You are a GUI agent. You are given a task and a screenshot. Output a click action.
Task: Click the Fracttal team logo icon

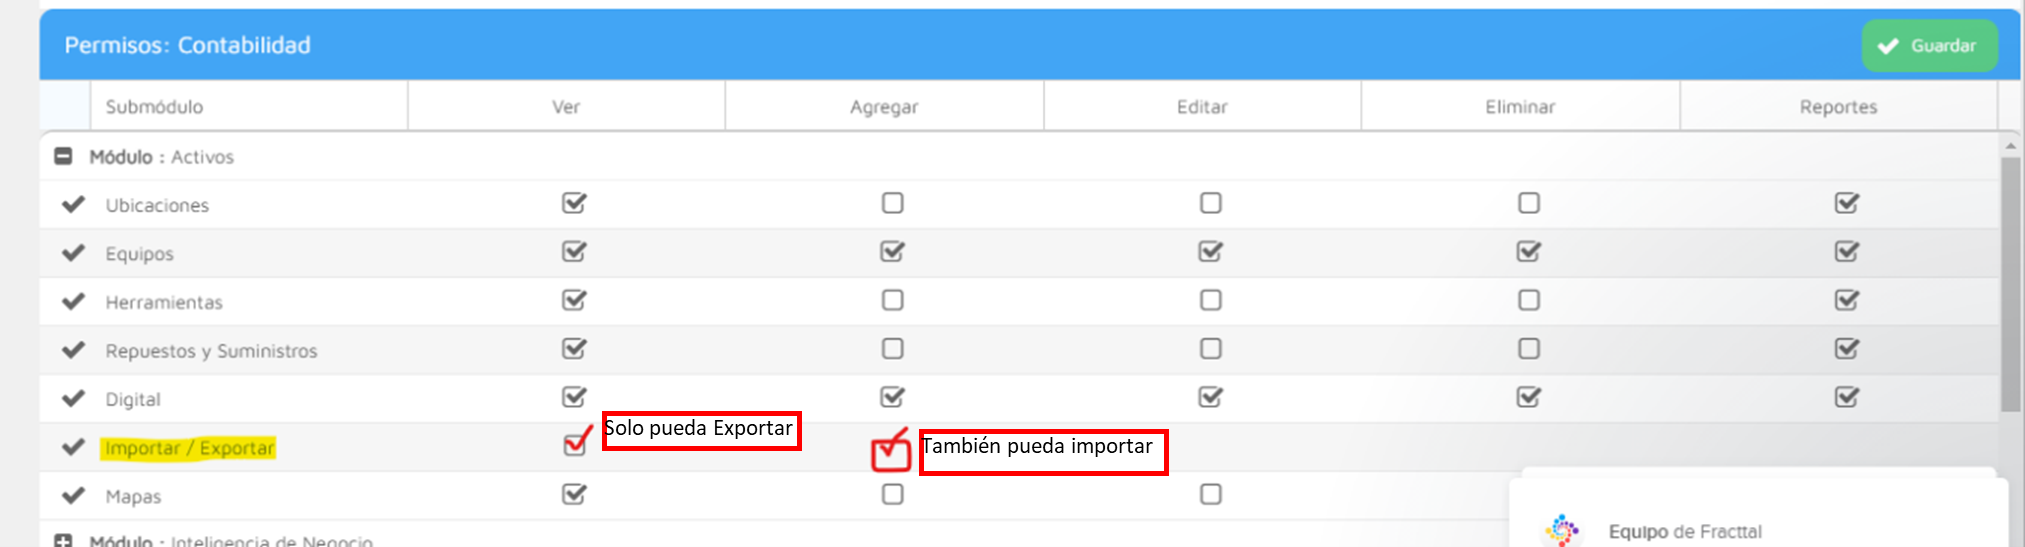coord(1561,530)
